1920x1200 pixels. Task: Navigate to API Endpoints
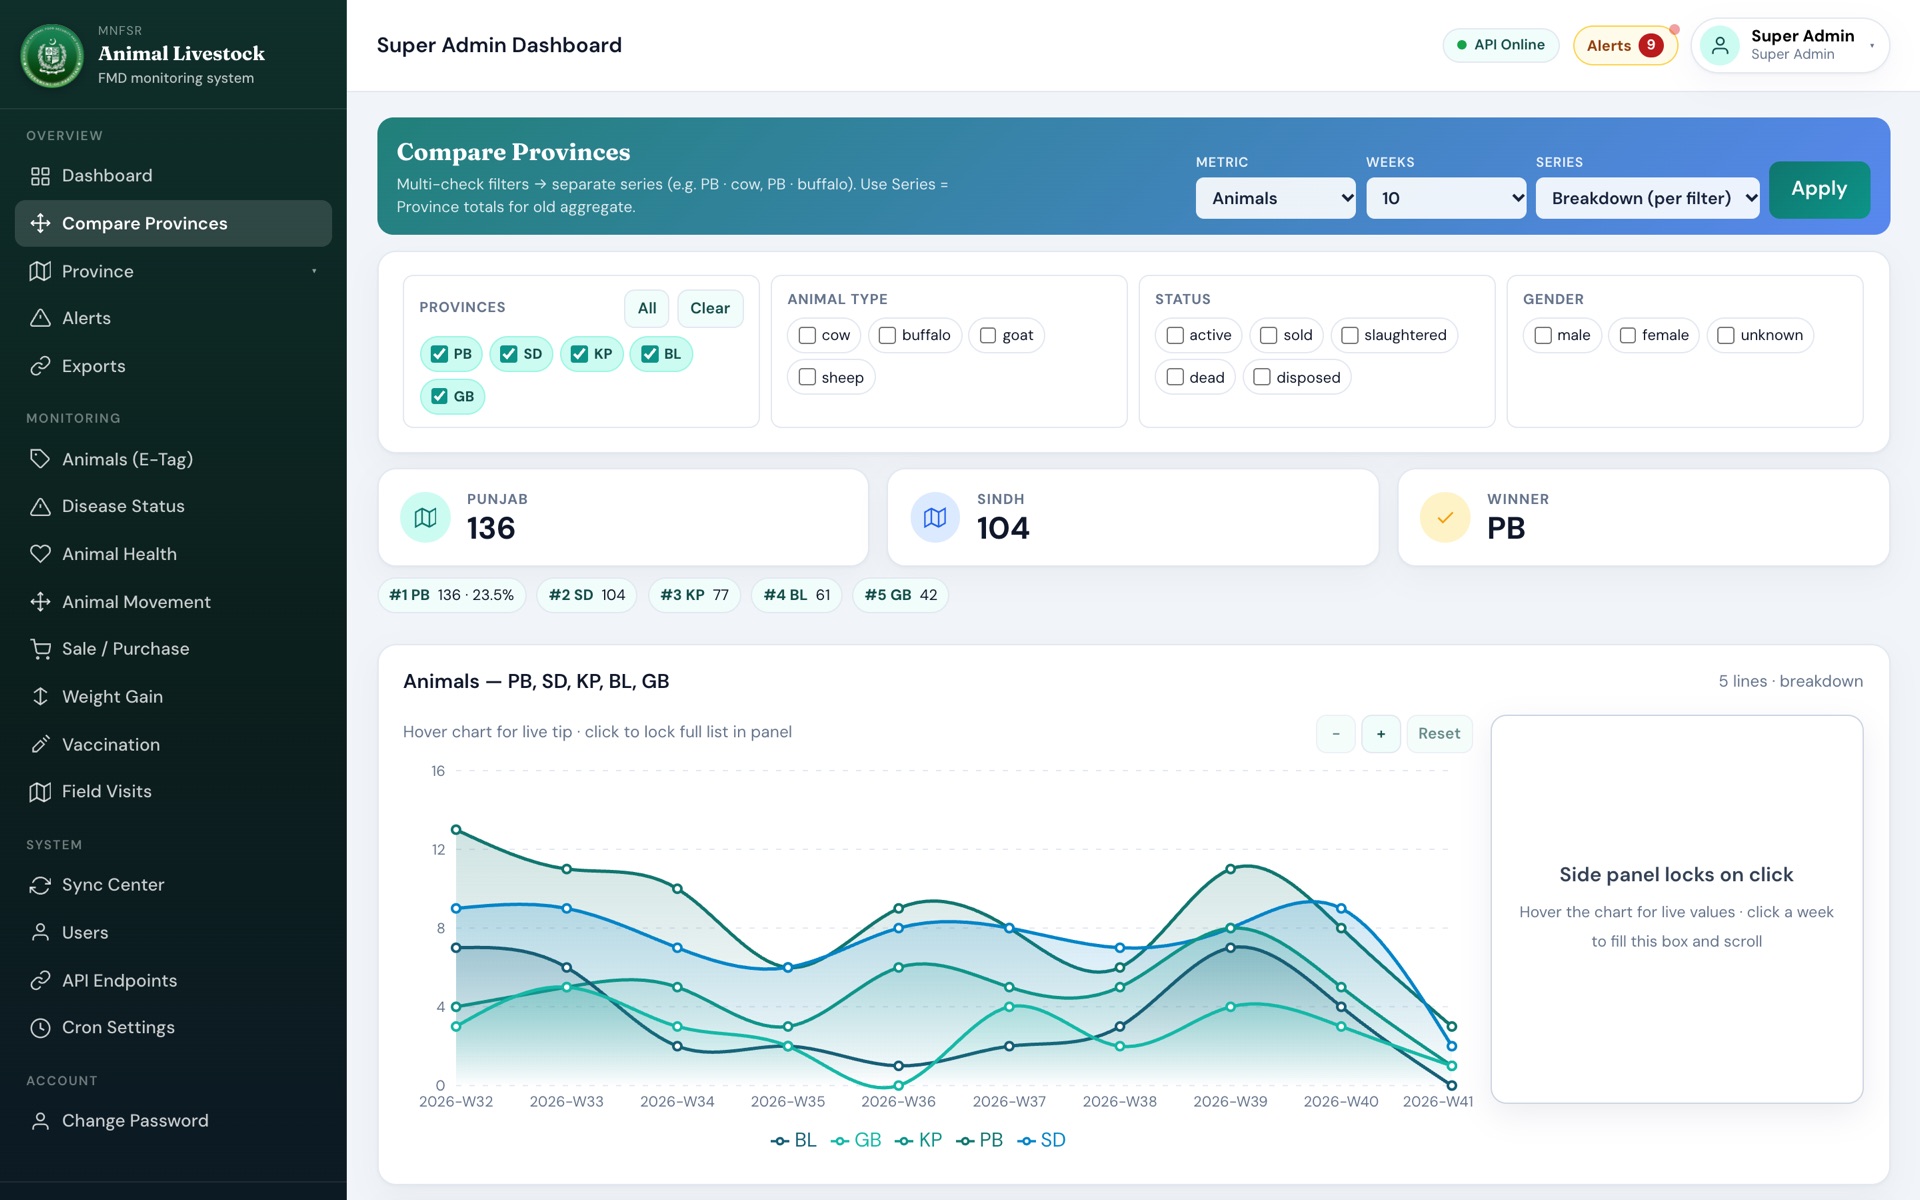pos(173,980)
